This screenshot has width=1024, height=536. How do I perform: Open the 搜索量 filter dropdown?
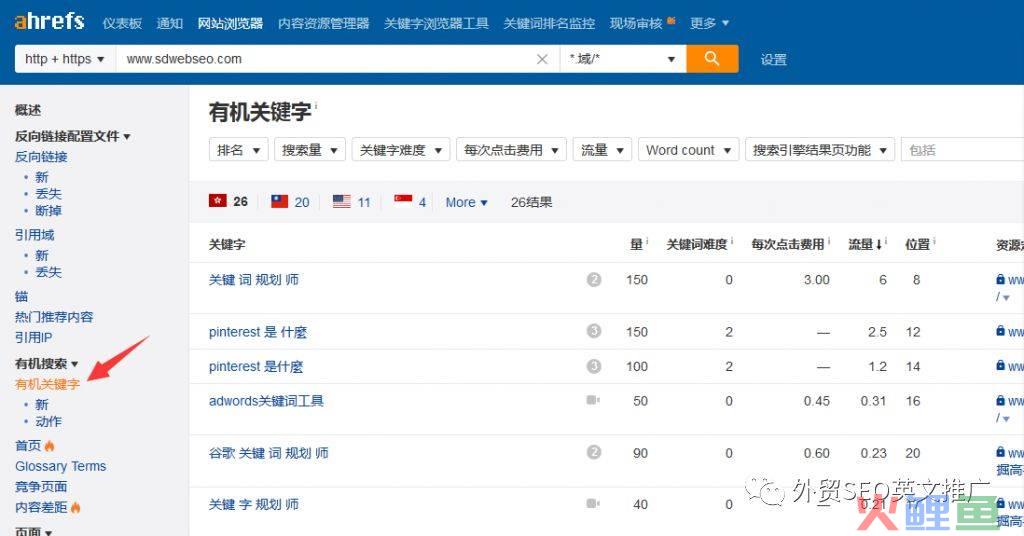tap(310, 150)
